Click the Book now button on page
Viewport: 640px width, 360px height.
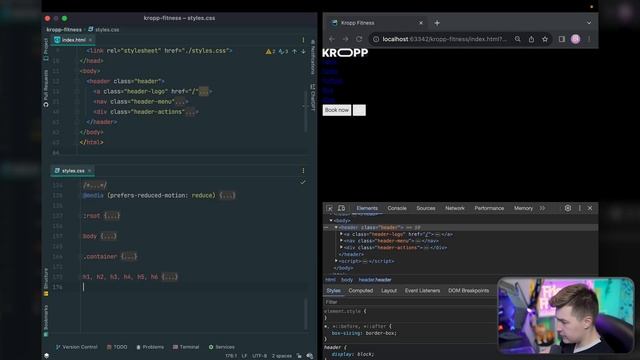(337, 110)
